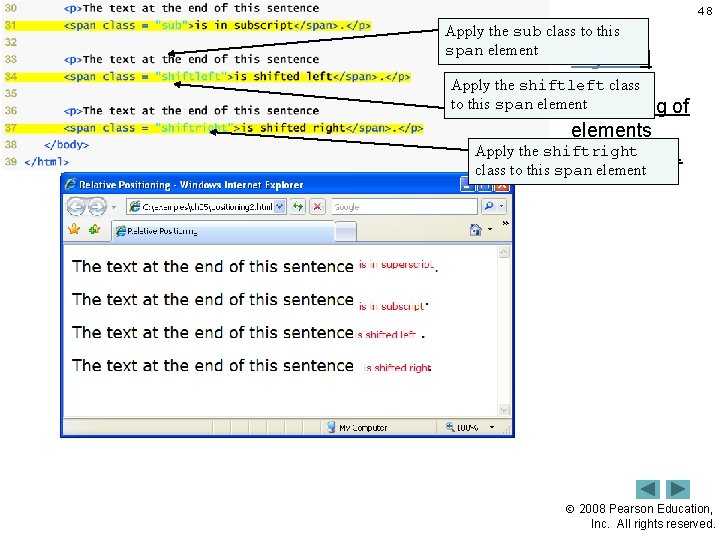Click the scrollbar down arrow in the browser
The height and width of the screenshot is (540, 720).
[x=504, y=410]
